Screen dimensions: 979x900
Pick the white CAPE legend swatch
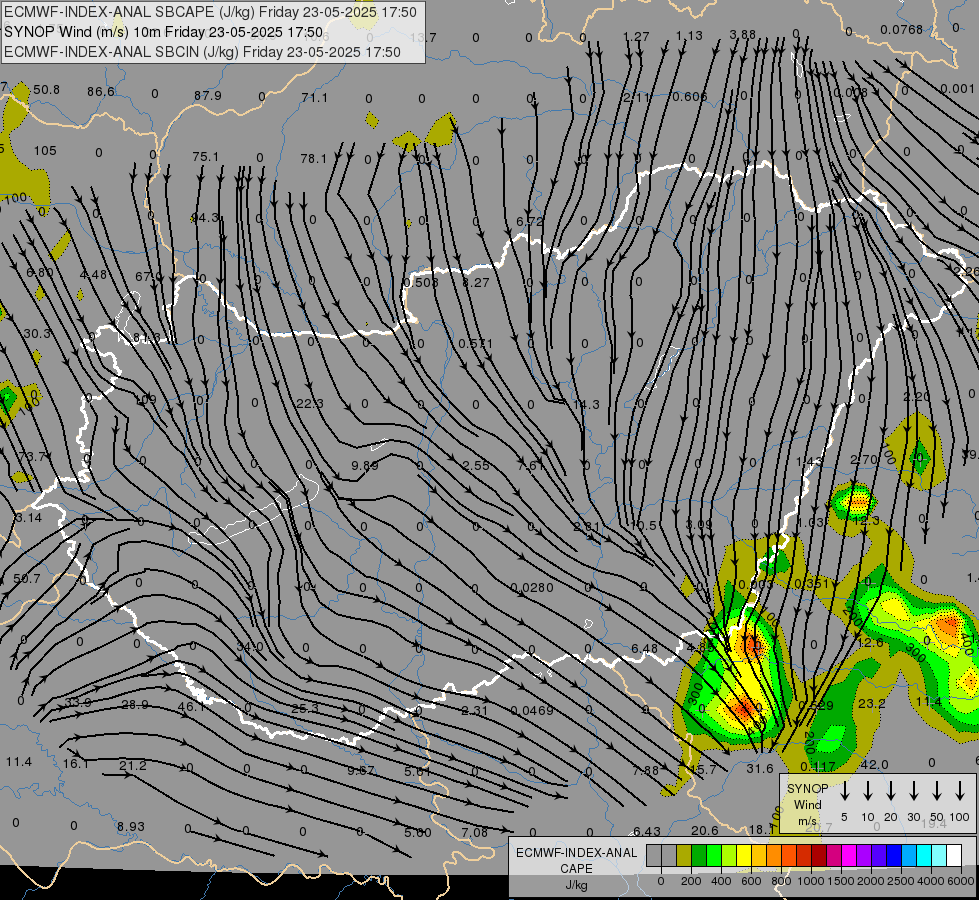coord(953,856)
